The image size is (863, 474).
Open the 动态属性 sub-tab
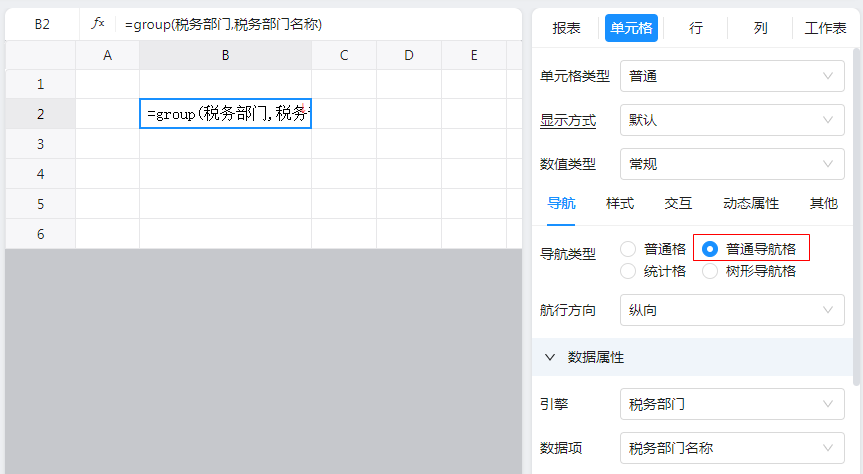(751, 204)
